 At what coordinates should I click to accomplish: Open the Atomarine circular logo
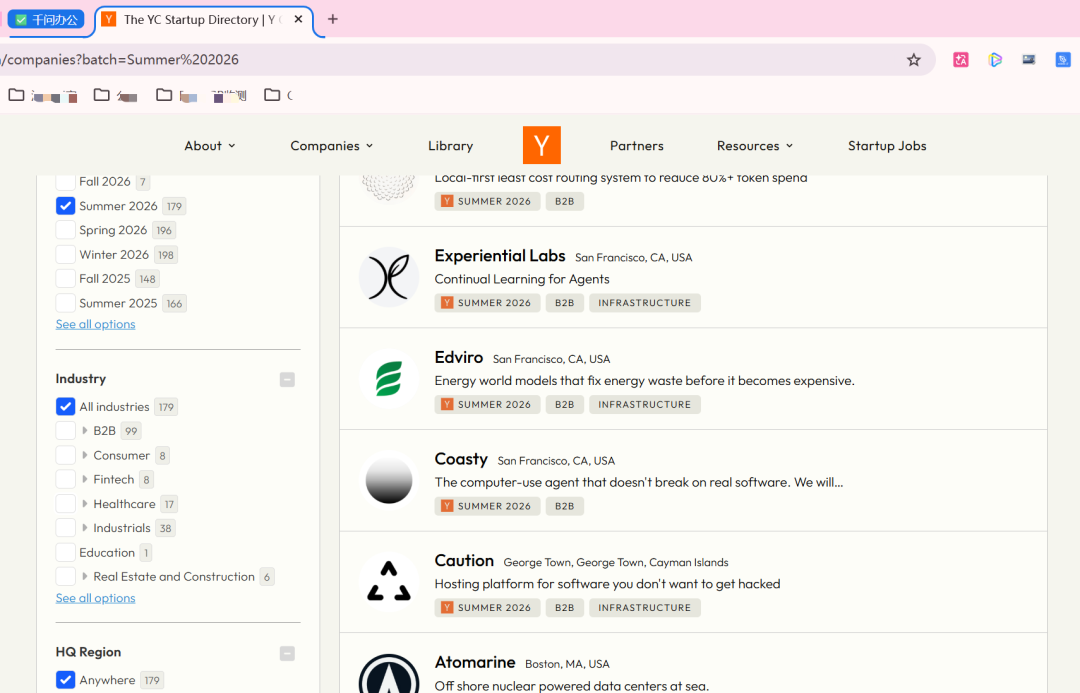click(x=389, y=674)
